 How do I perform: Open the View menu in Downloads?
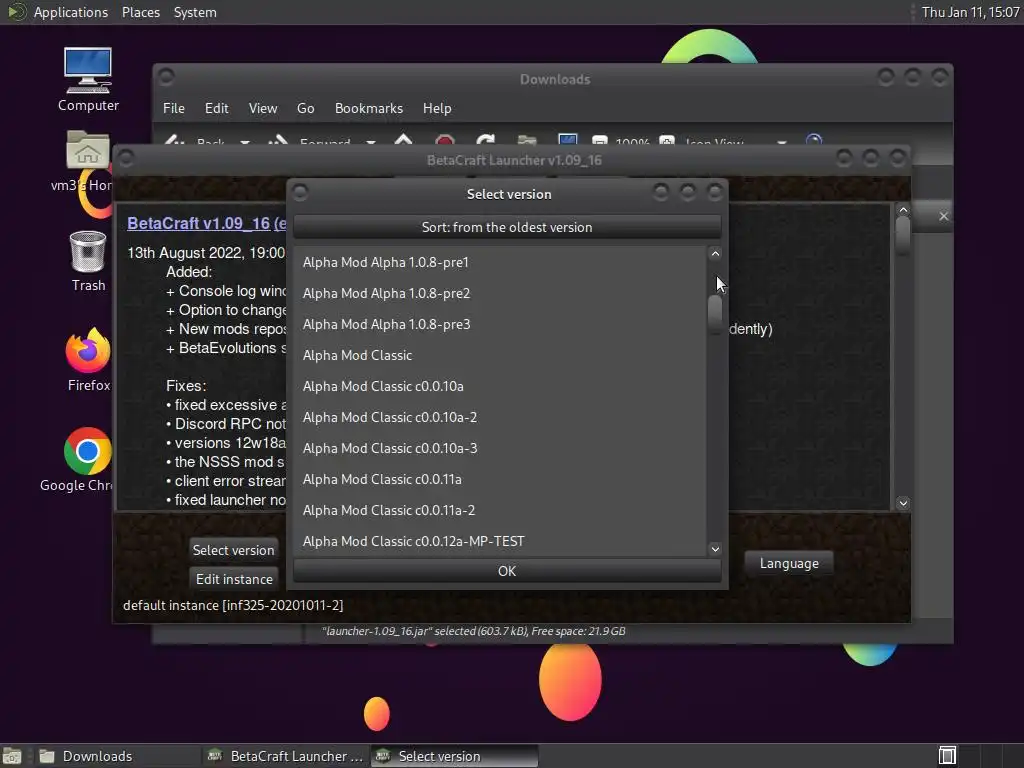[263, 108]
